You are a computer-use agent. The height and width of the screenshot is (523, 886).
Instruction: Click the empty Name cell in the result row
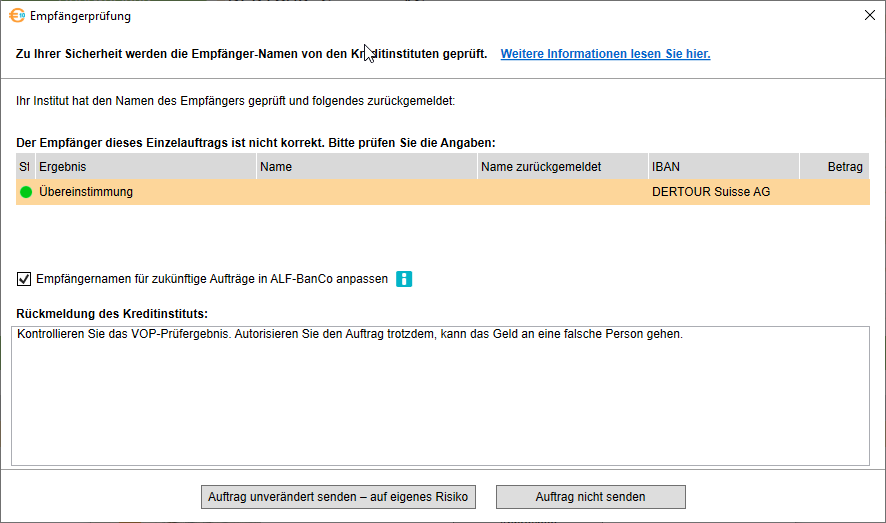pyautogui.click(x=366, y=192)
